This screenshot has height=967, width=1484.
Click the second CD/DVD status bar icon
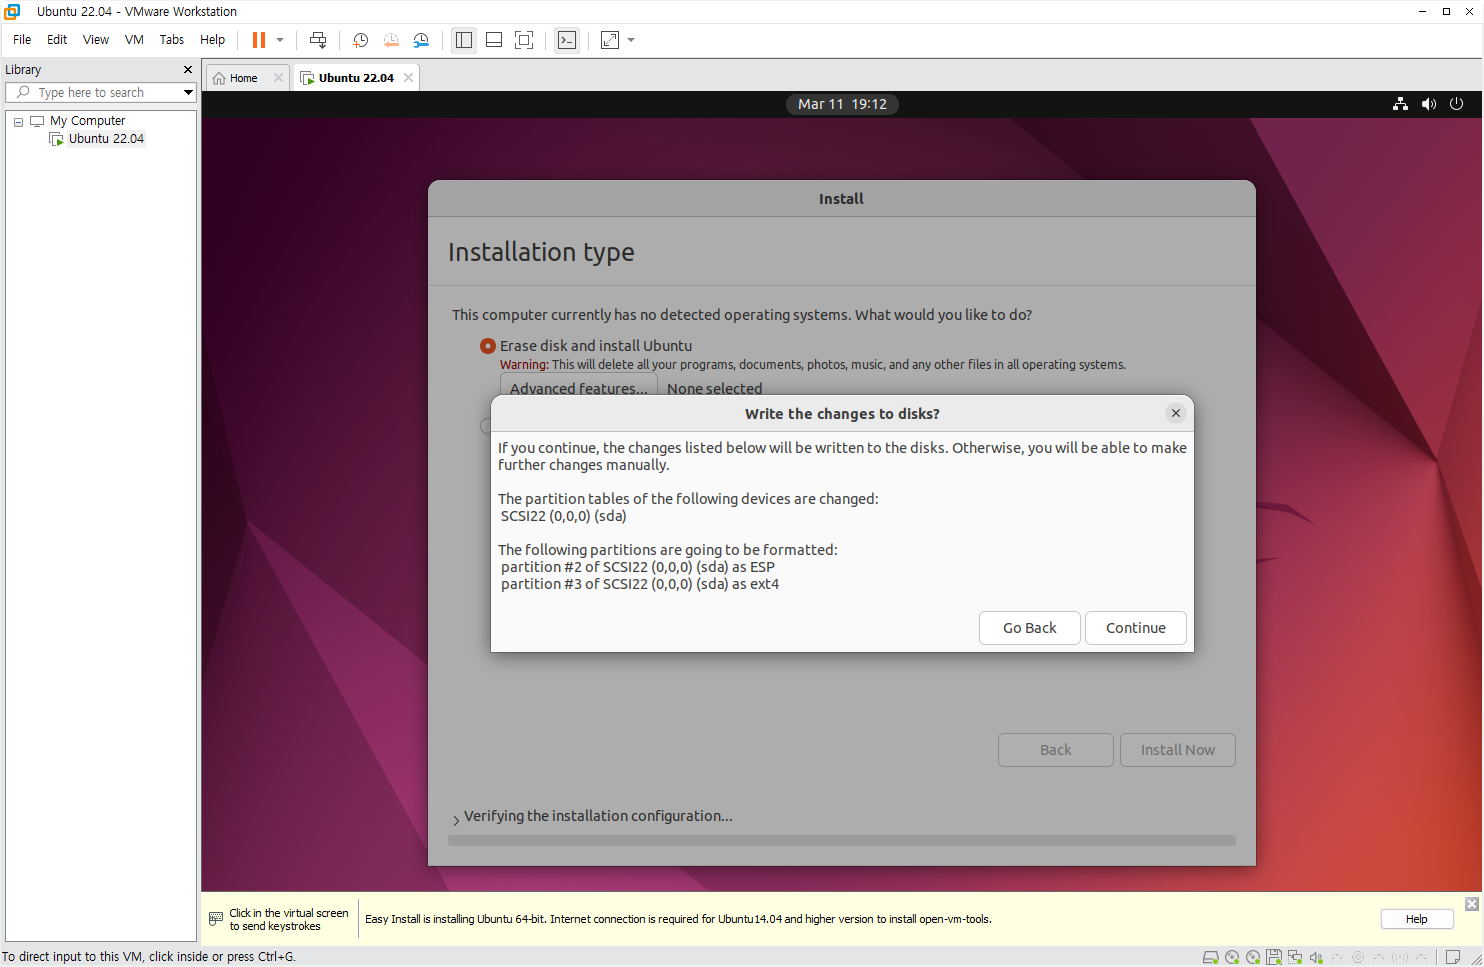[x=1253, y=957]
